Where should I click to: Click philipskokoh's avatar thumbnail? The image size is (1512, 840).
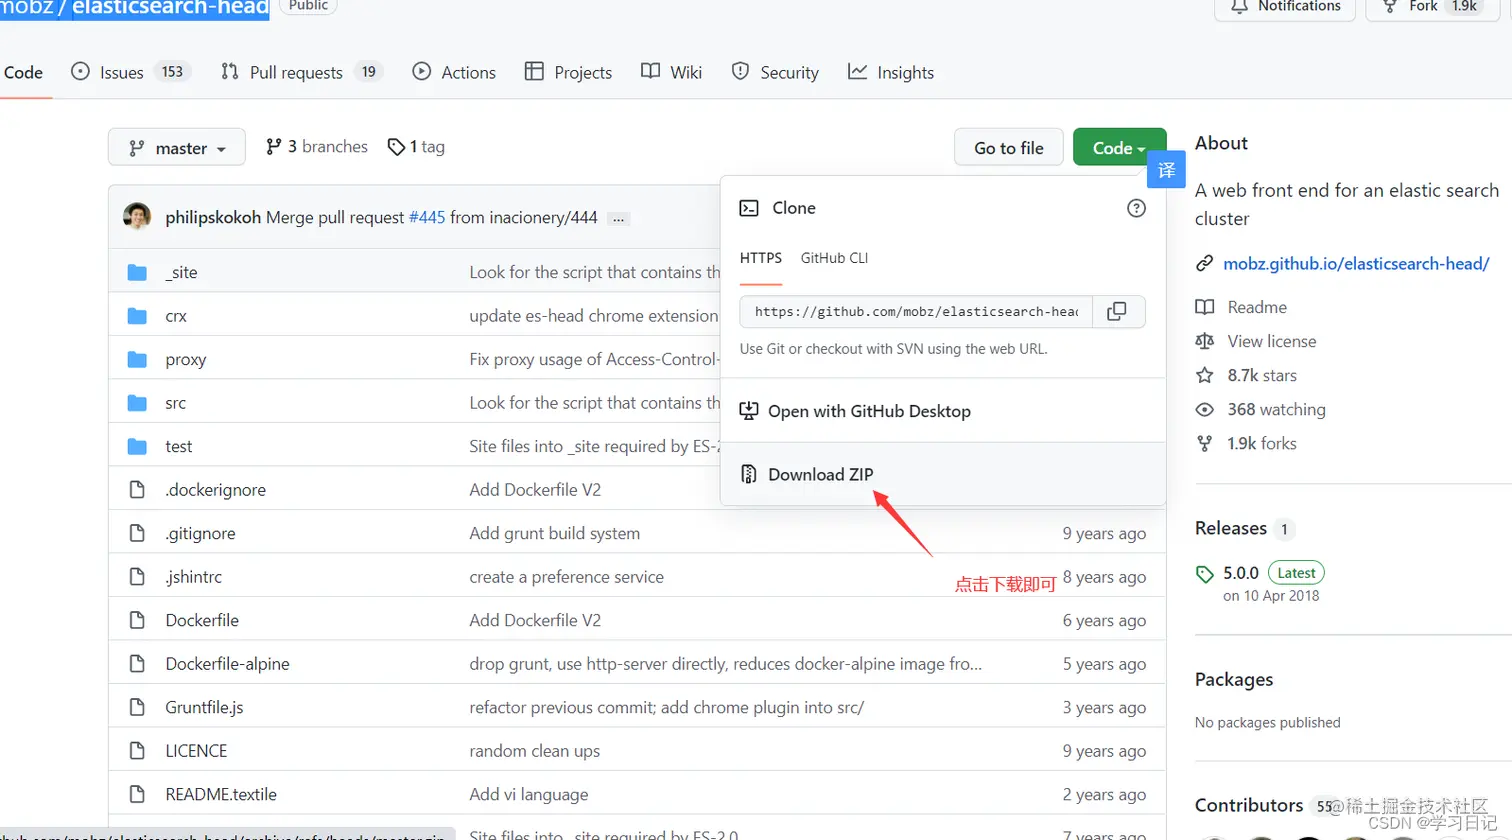pyautogui.click(x=137, y=216)
